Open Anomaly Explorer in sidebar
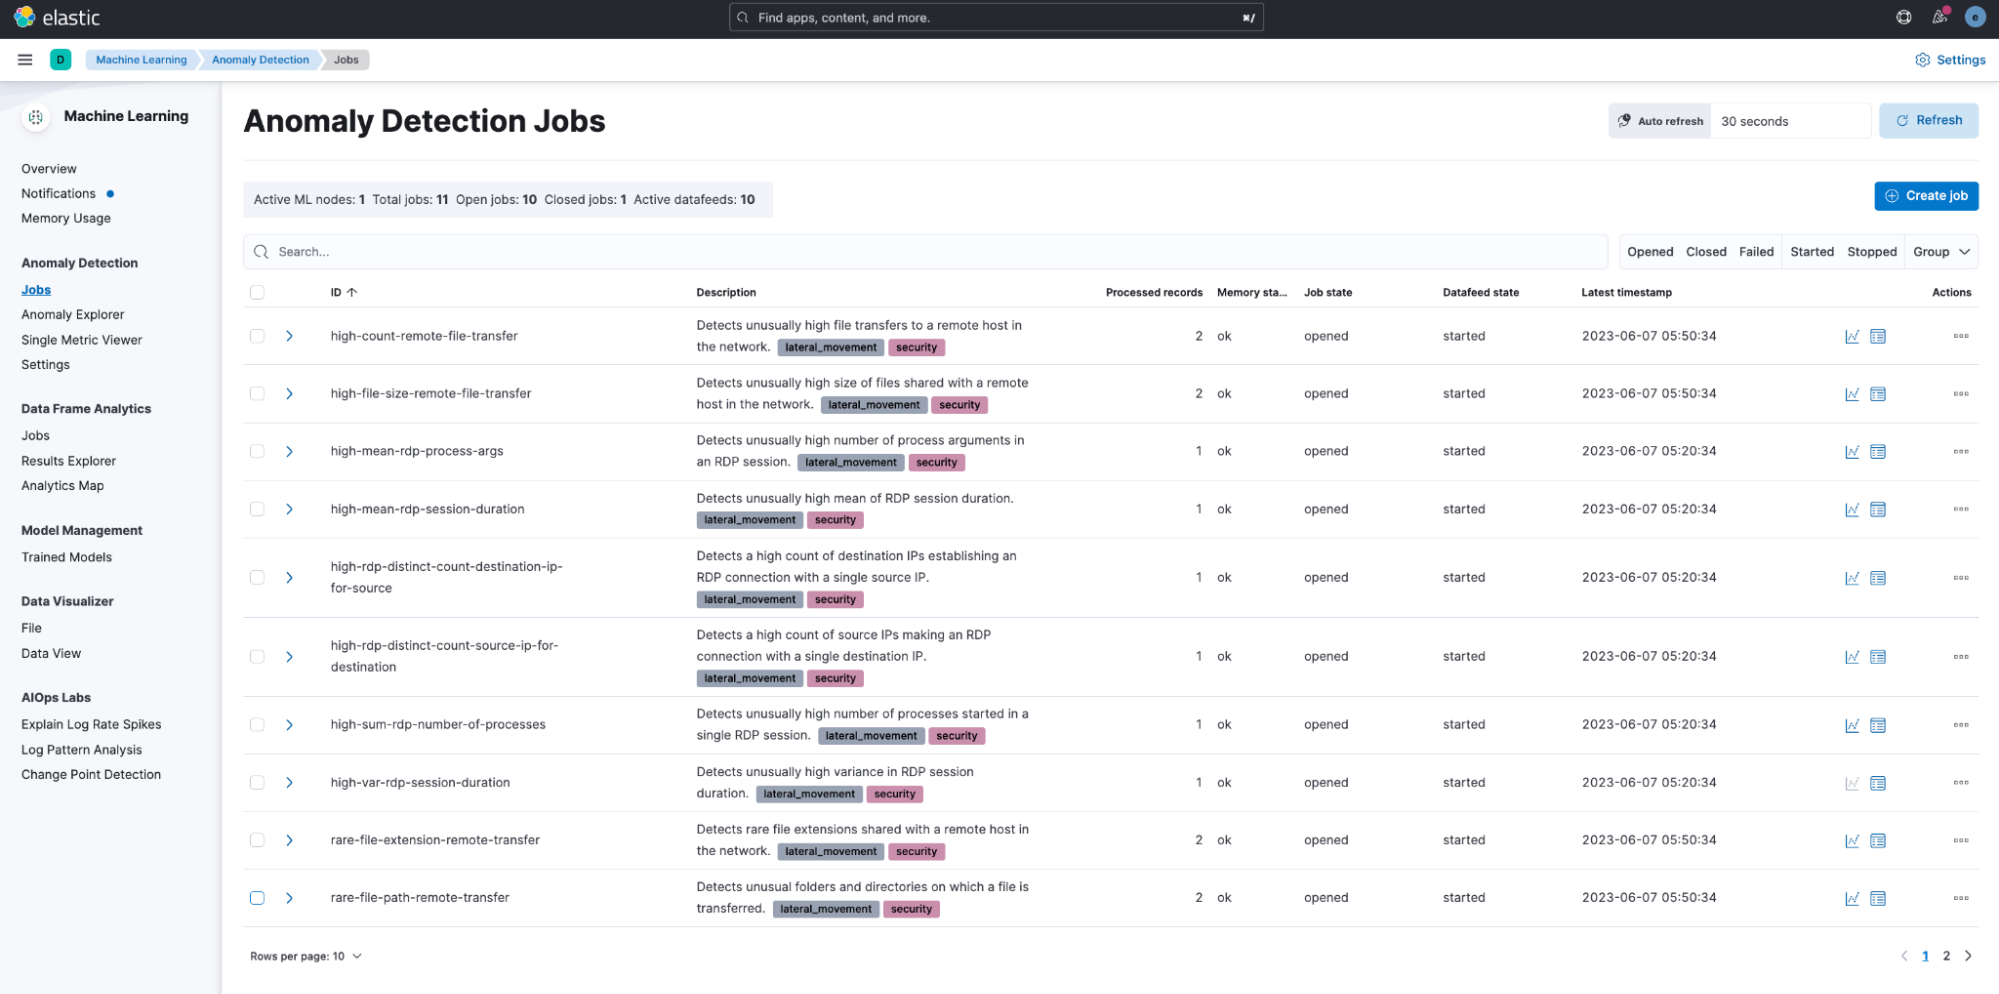This screenshot has width=1999, height=994. pos(73,314)
